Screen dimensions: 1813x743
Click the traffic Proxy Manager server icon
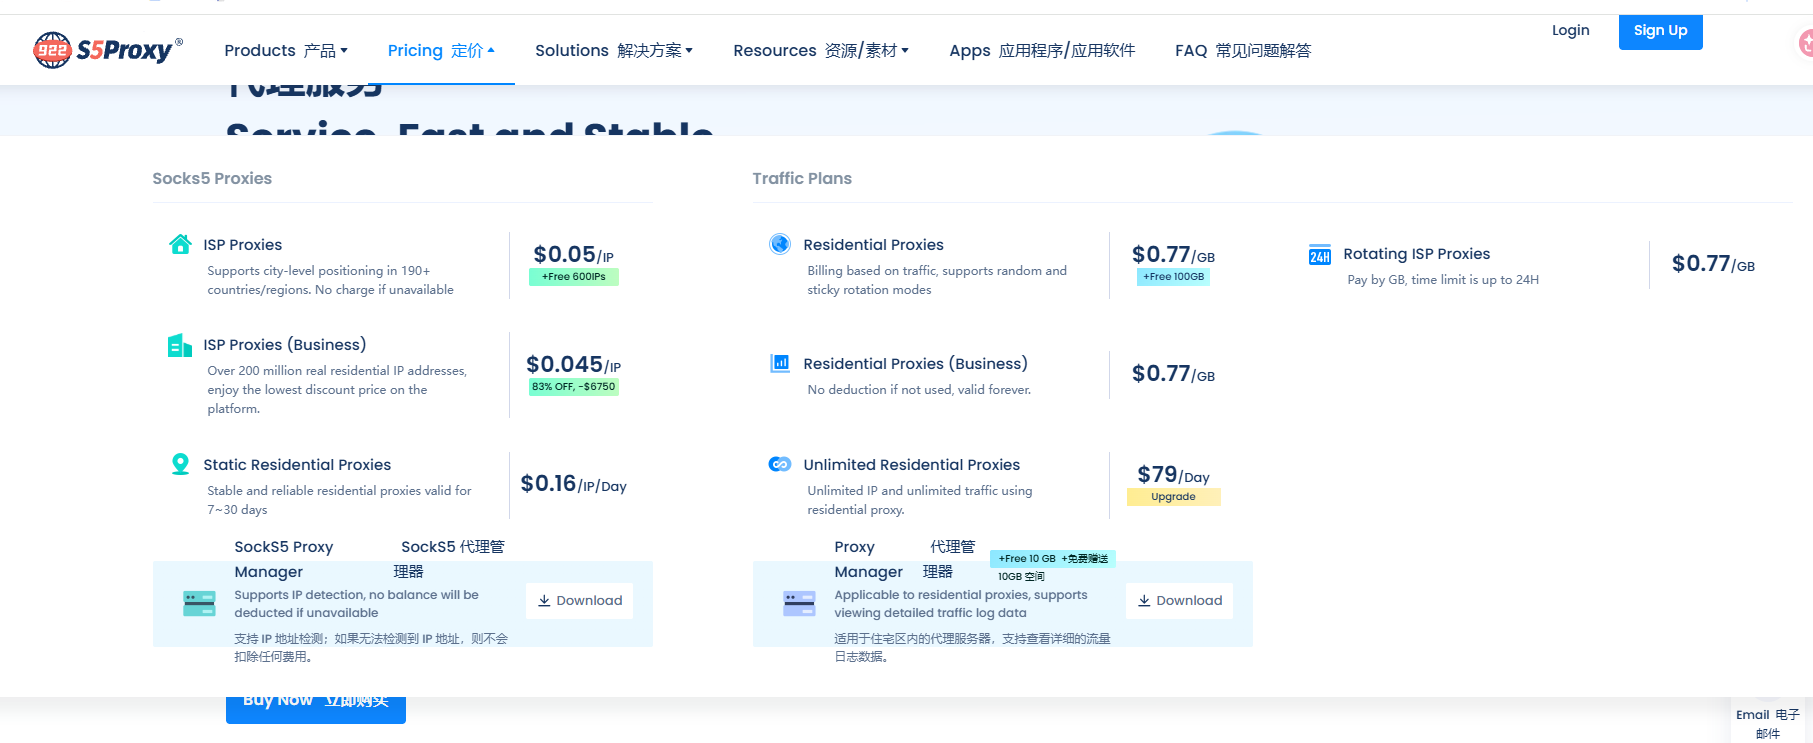click(800, 603)
